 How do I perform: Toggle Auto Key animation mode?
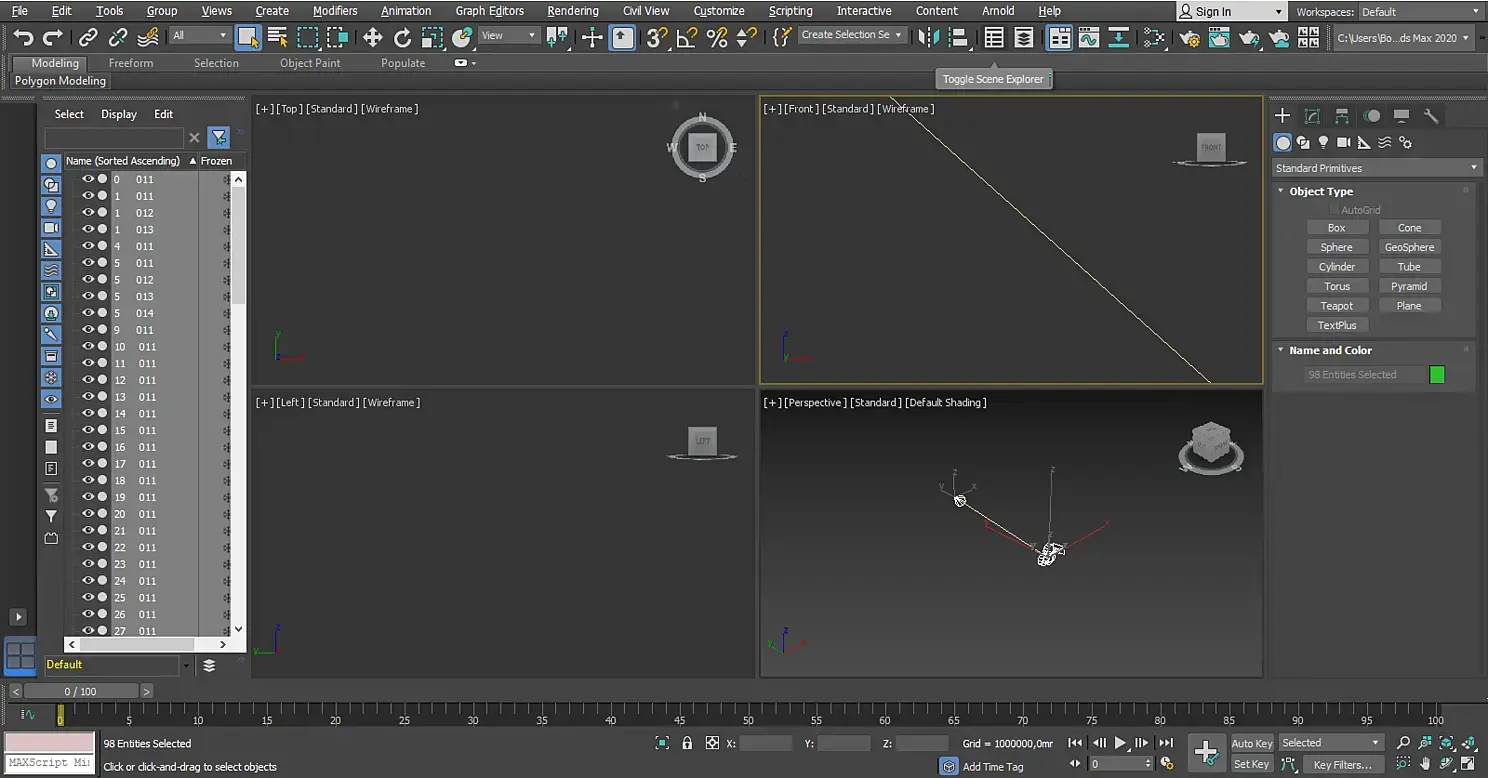pyautogui.click(x=1251, y=743)
